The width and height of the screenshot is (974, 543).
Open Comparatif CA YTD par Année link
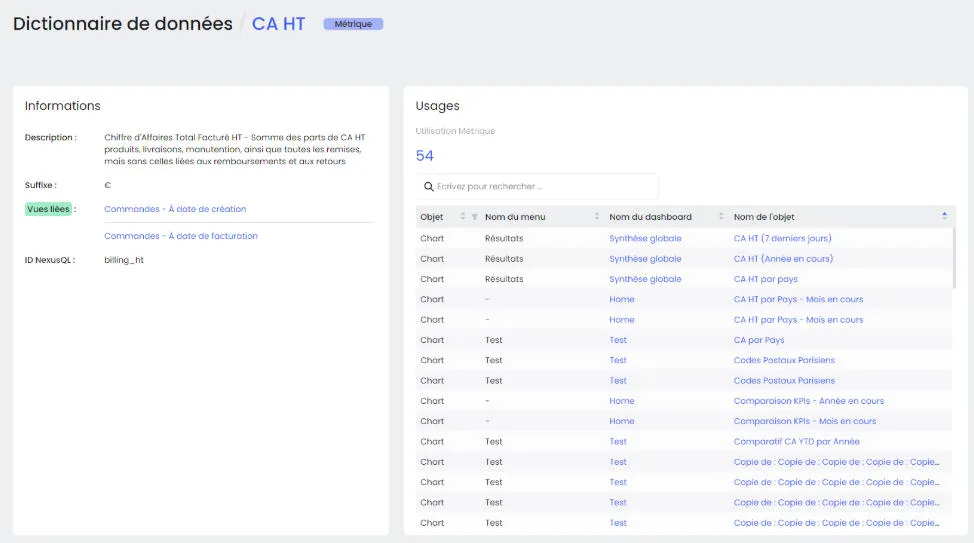pyautogui.click(x=796, y=442)
